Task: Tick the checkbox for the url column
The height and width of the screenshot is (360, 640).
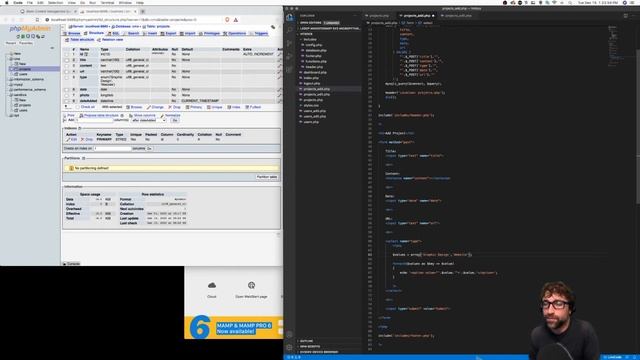Action: click(67, 71)
